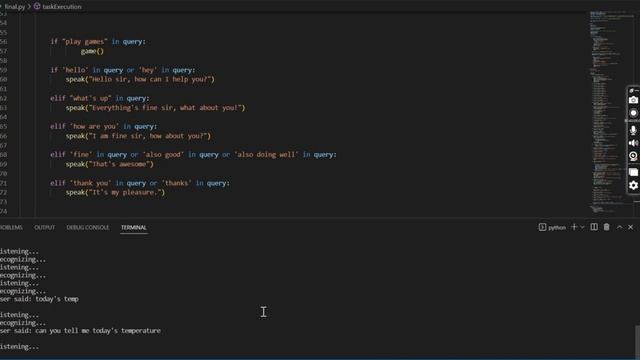Click the "It's my pleasure." speak line
The width and height of the screenshot is (640, 360).
click(116, 192)
